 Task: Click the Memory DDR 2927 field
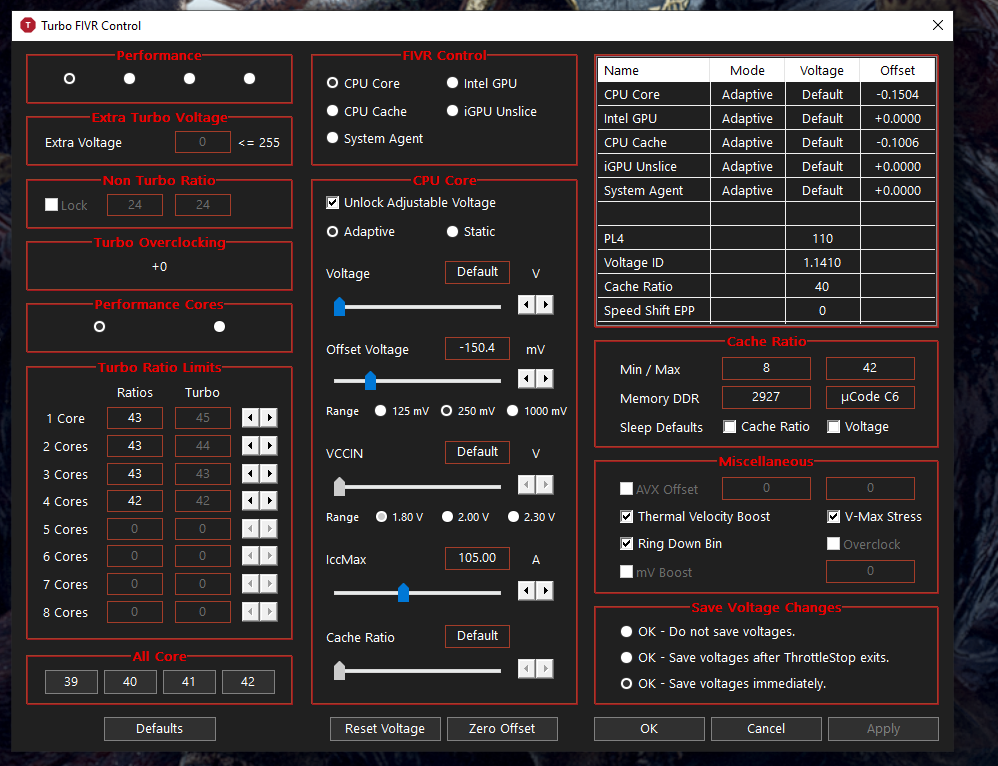point(766,397)
